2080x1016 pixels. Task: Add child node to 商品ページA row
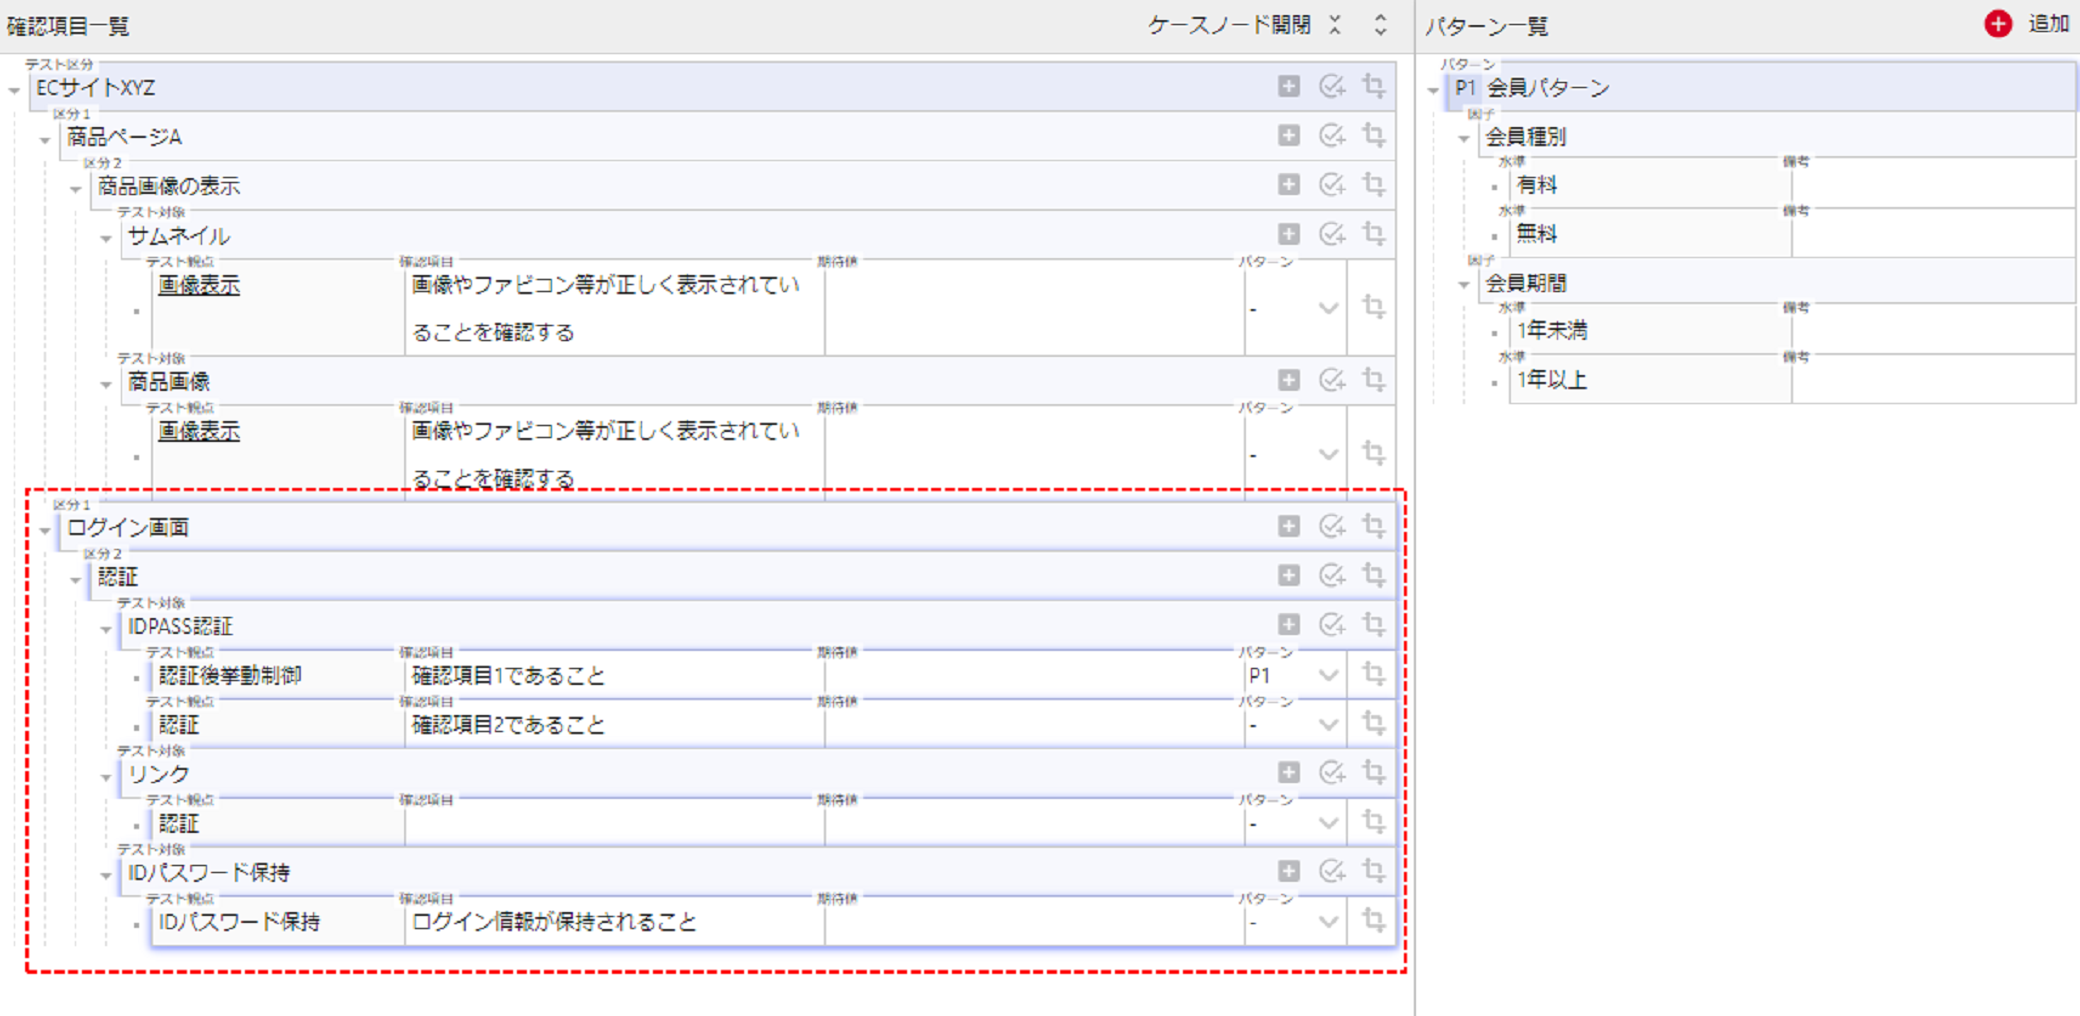pos(1289,135)
